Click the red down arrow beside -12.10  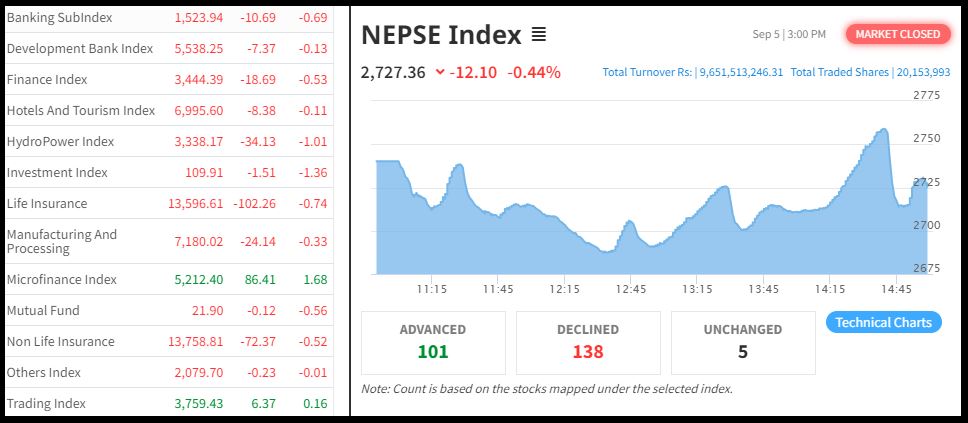pos(440,72)
